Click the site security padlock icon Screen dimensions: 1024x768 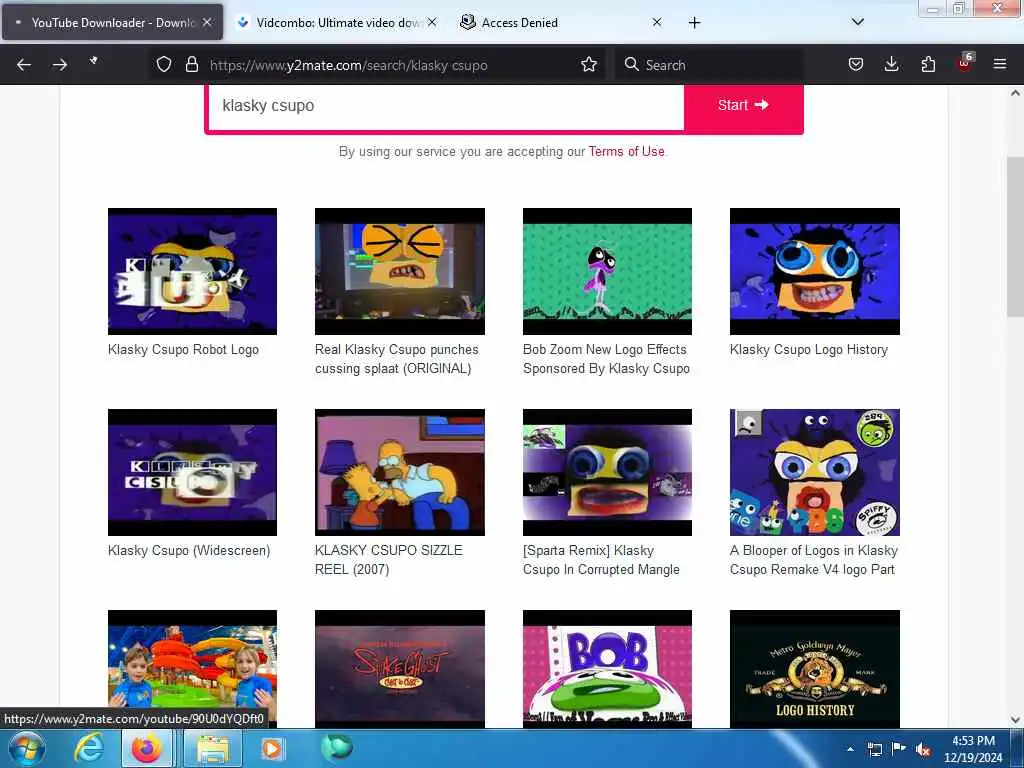[x=191, y=65]
